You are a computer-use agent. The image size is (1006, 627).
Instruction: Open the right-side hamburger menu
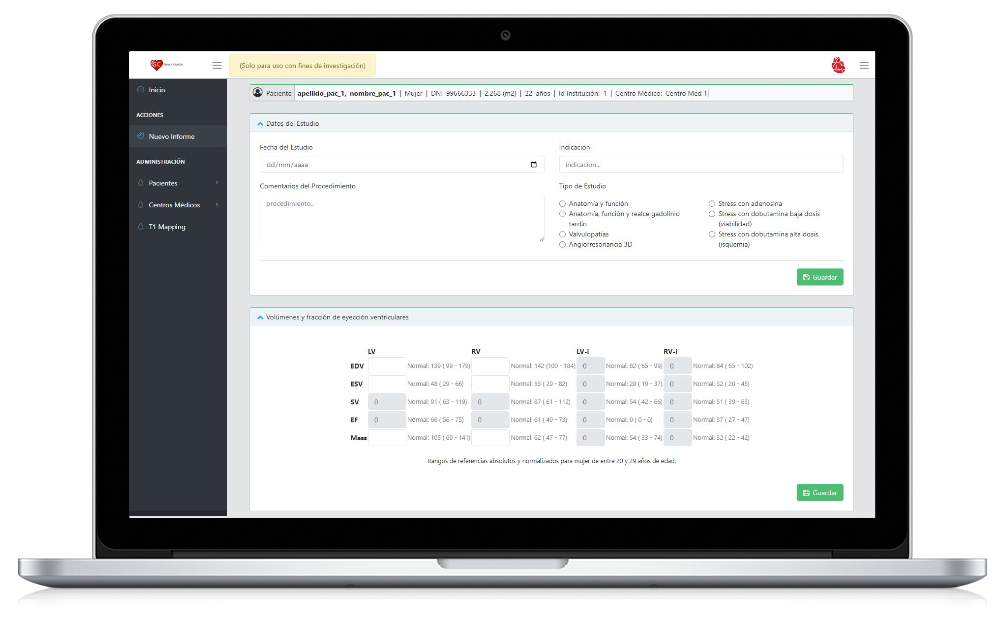[864, 65]
